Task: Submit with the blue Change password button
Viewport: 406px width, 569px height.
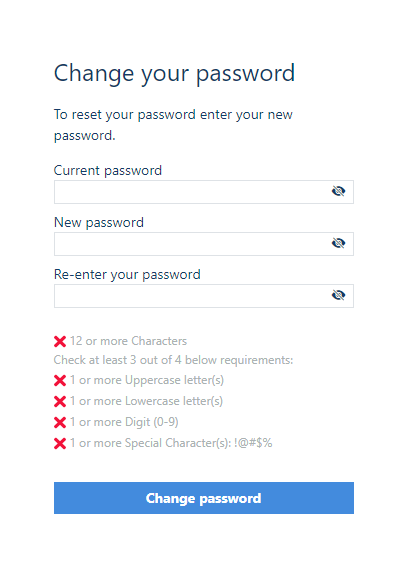Action: 204,498
